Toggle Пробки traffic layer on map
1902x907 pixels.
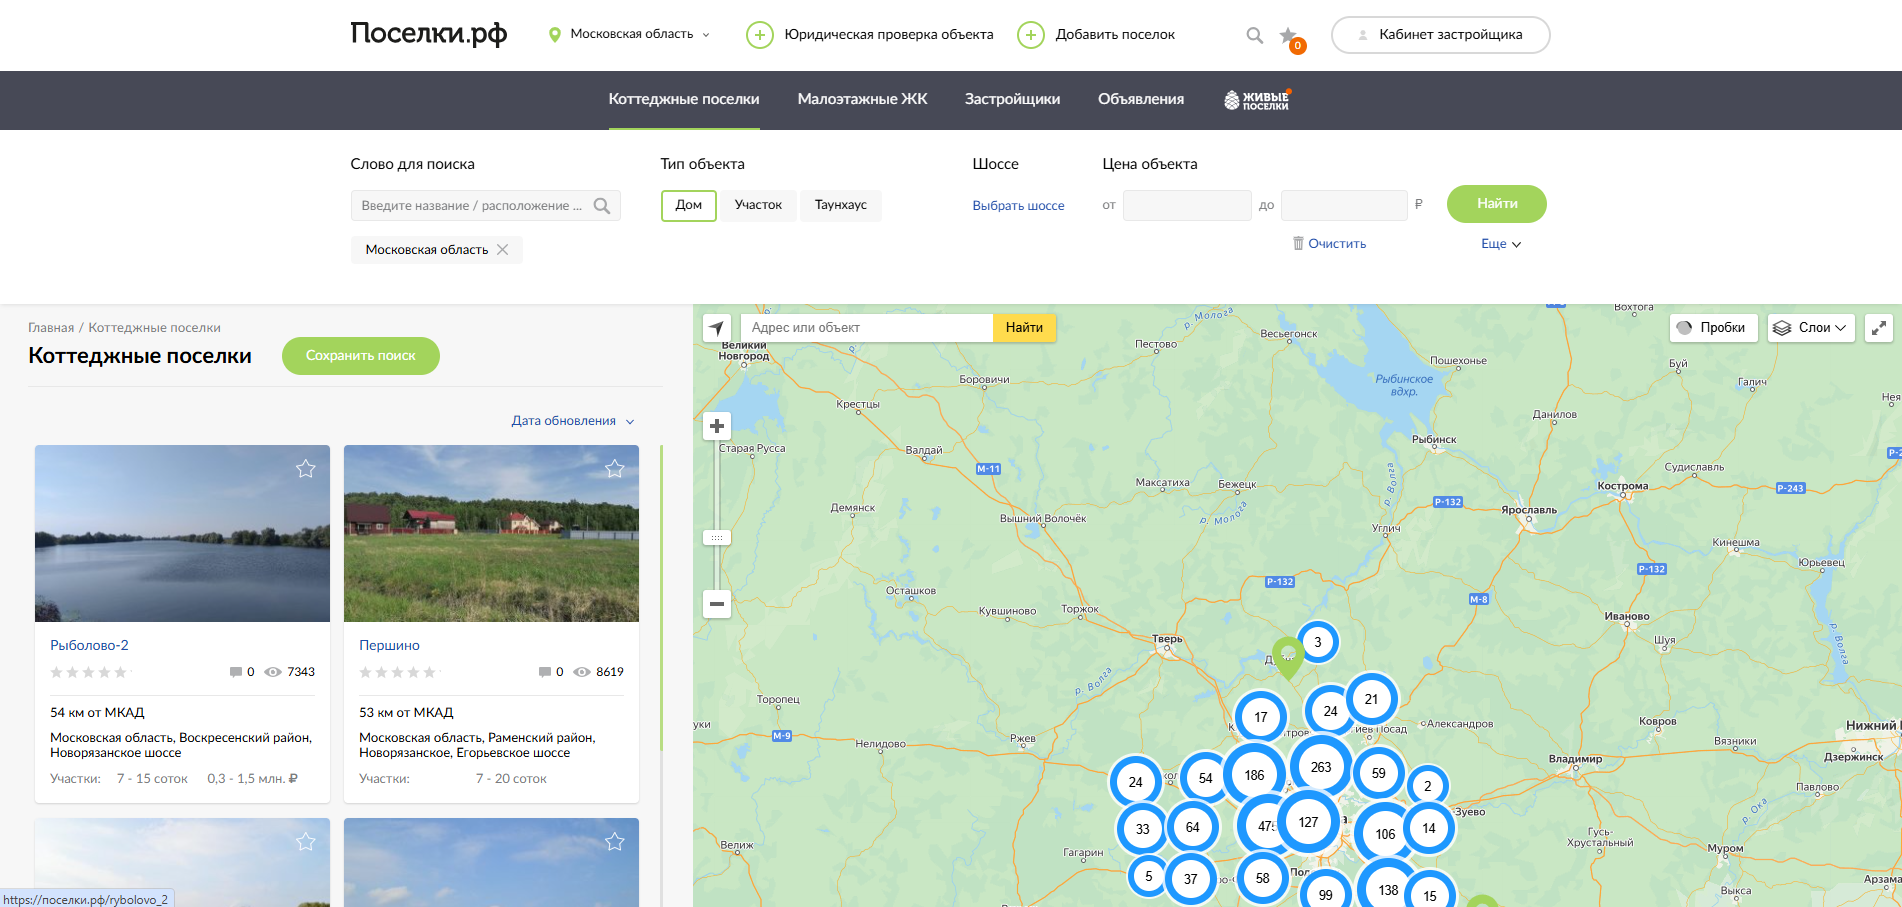pos(1713,328)
